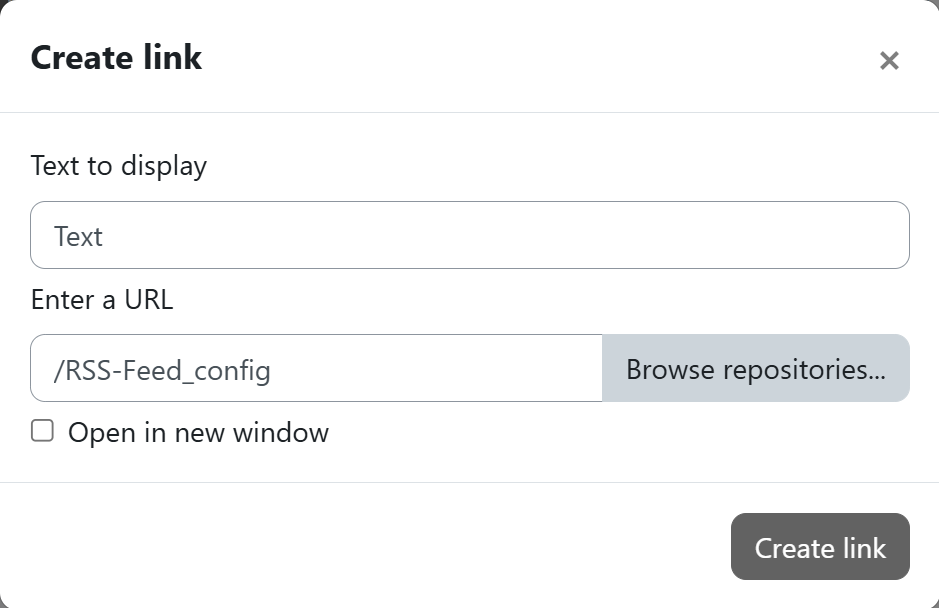Place cursor in the URL text box
Viewport: 939px width, 608px height.
316,369
